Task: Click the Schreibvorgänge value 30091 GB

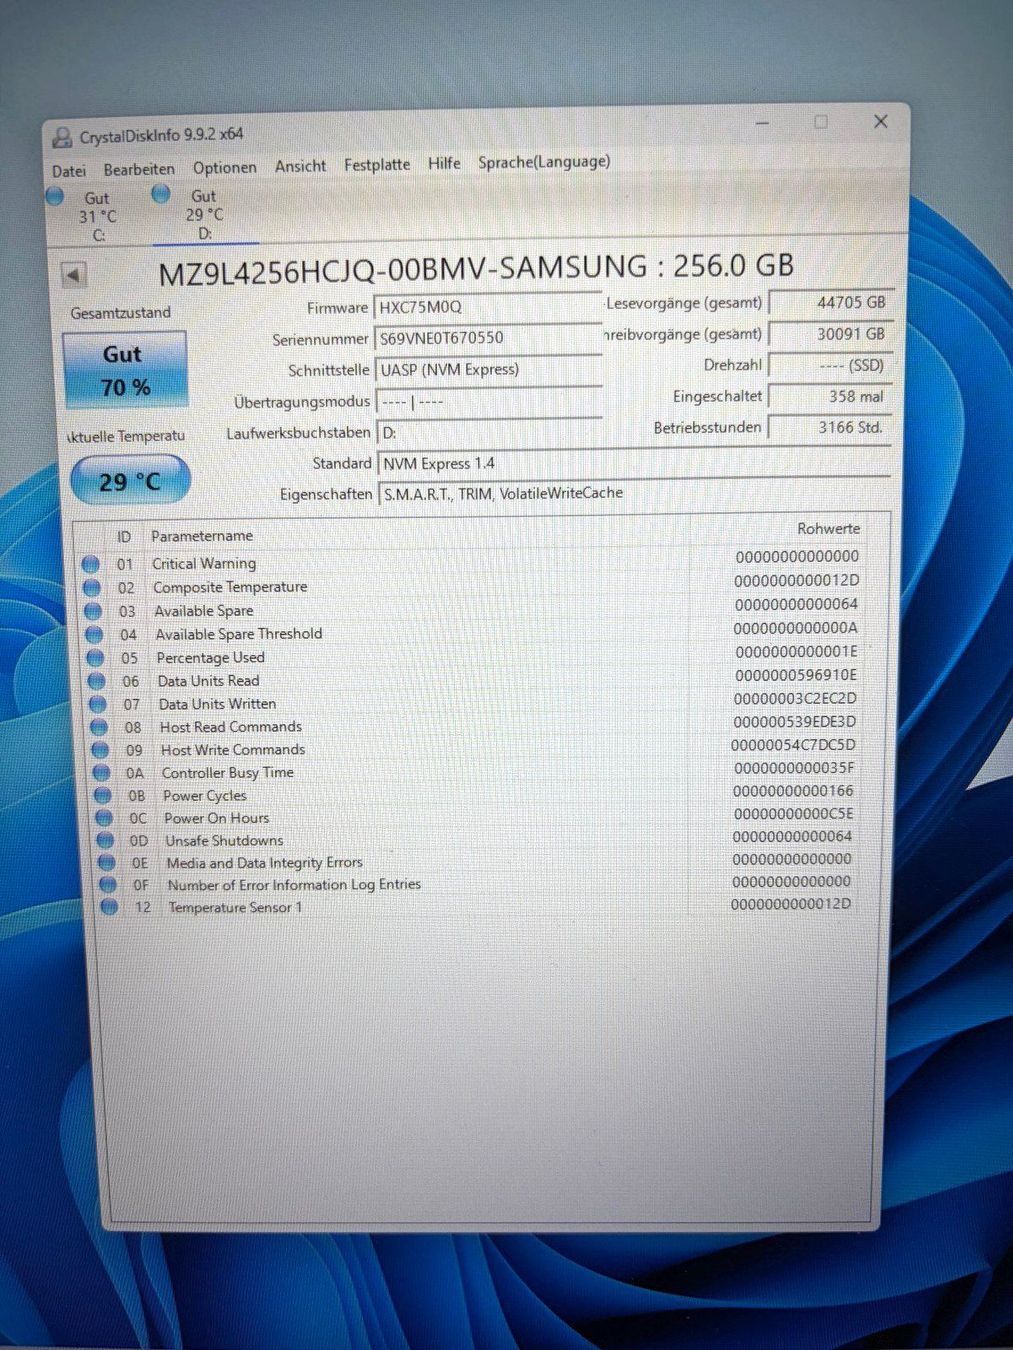Action: coord(829,334)
